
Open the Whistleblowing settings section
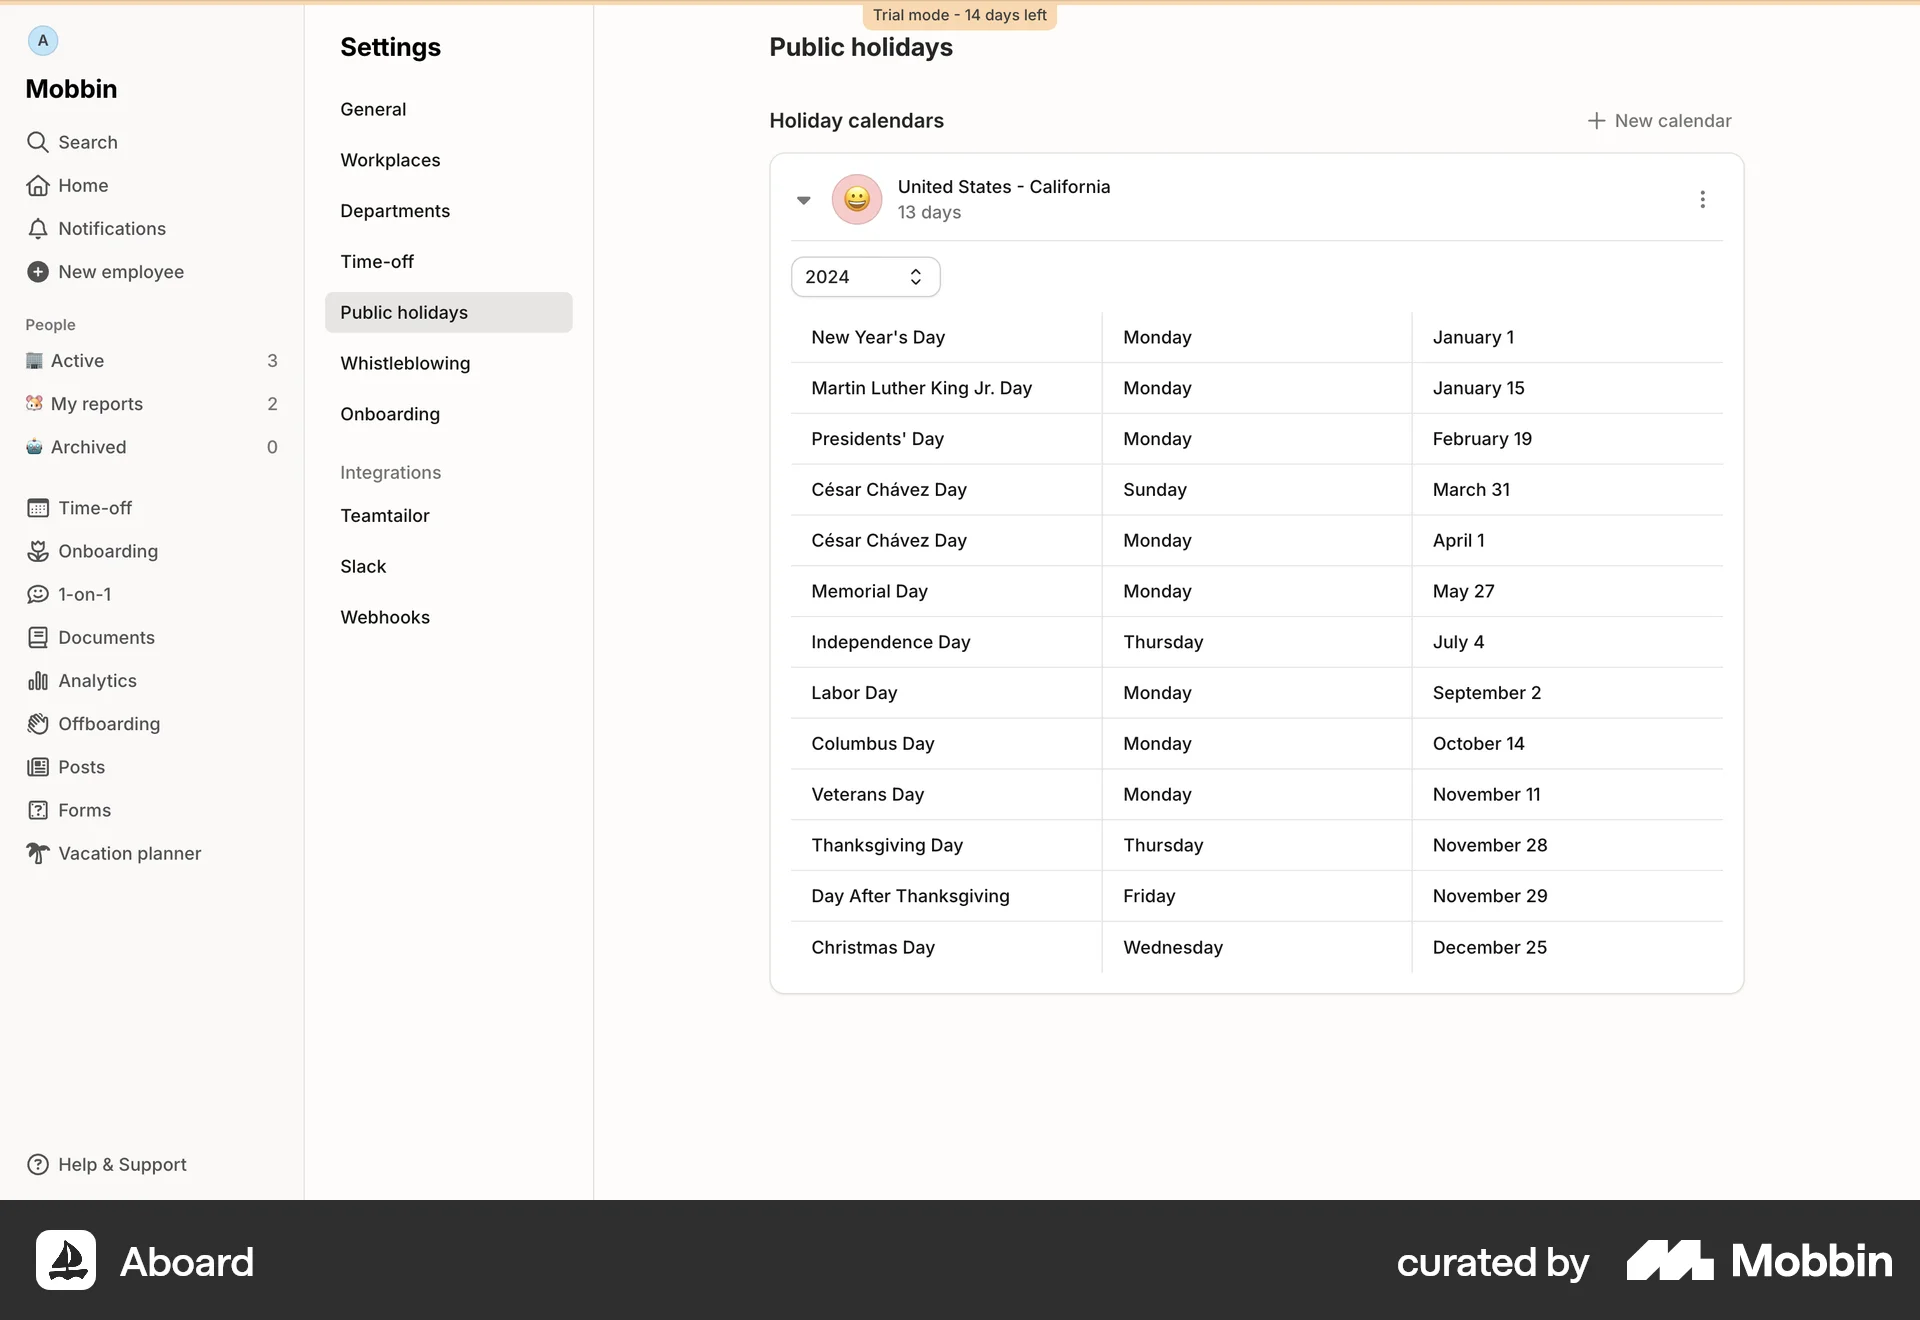(x=405, y=363)
